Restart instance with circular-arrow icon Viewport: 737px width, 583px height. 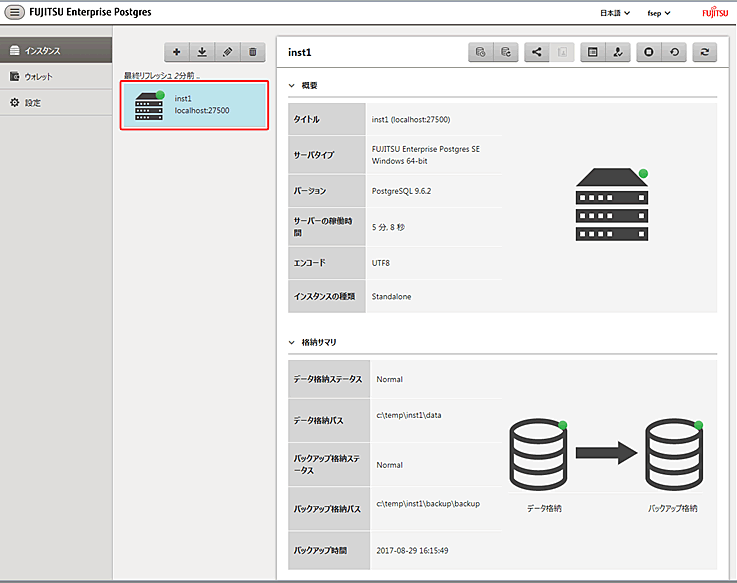tap(674, 52)
